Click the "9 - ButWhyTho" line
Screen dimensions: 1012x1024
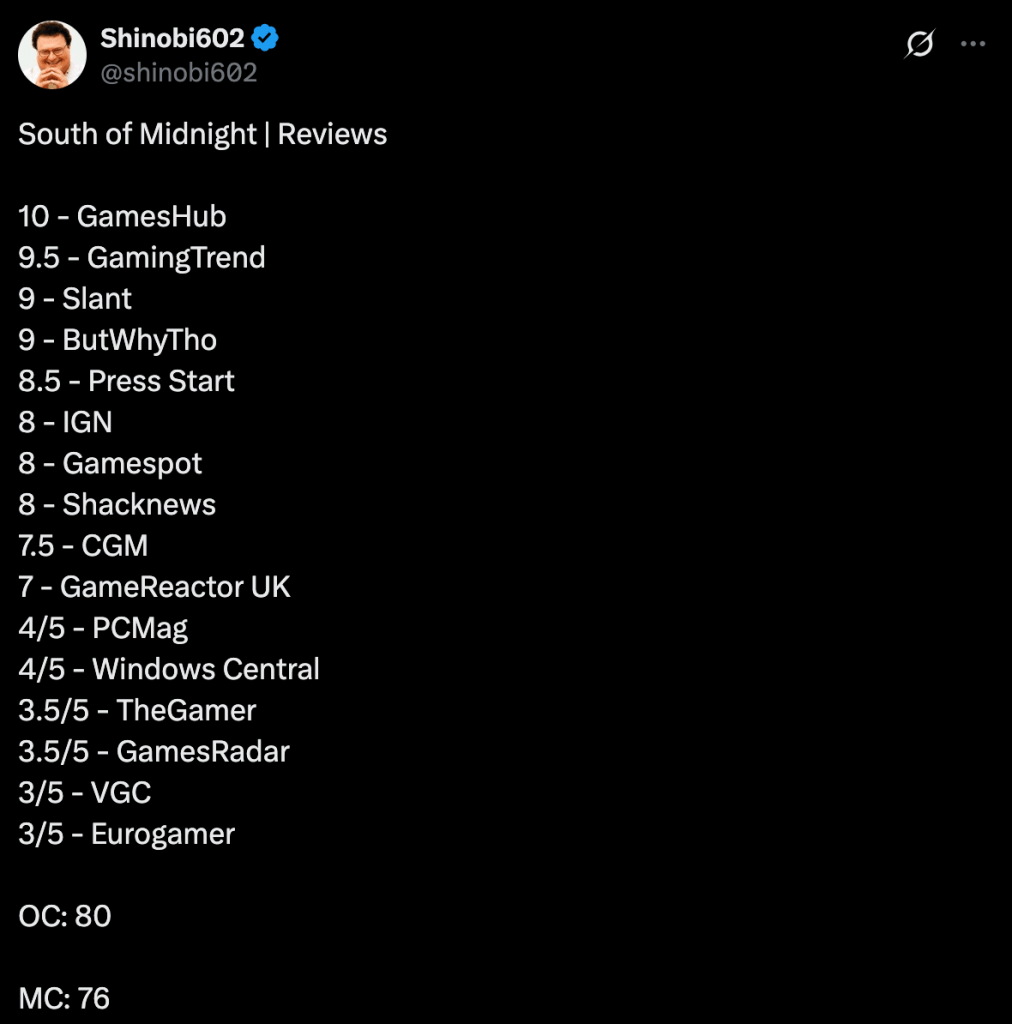[x=117, y=340]
